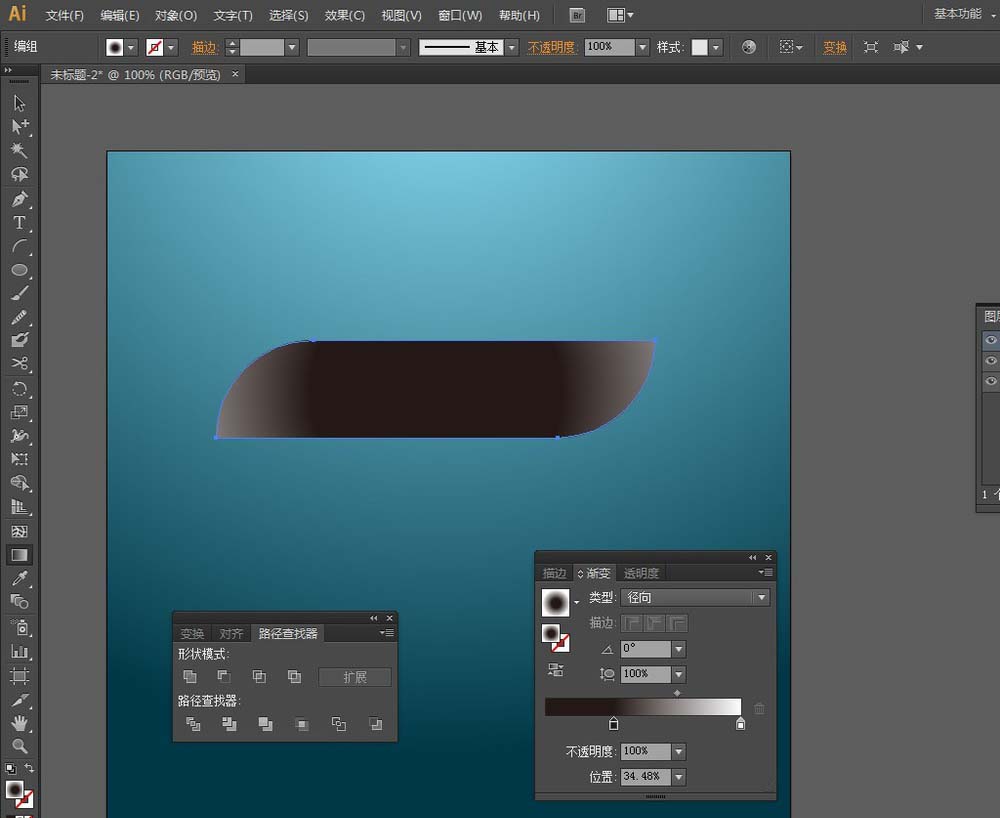Select the Ellipse tool

(19, 270)
